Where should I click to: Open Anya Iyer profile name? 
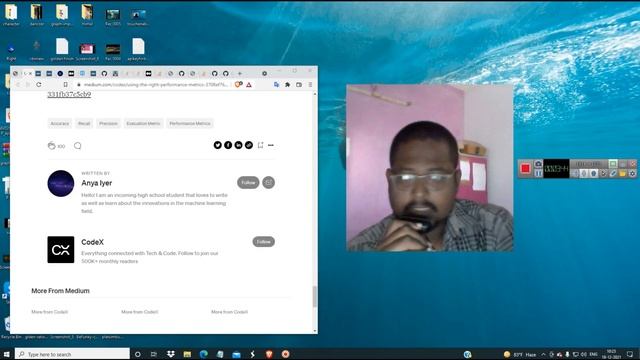(96, 183)
